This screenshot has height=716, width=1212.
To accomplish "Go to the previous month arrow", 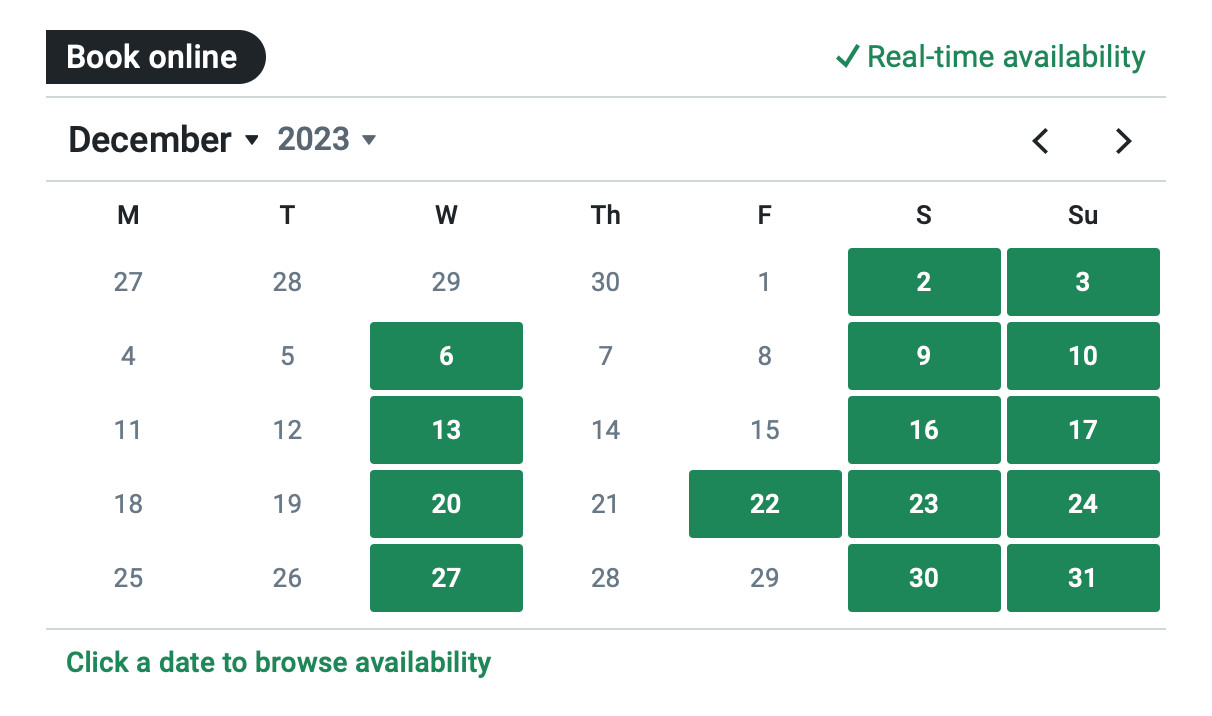I will click(x=1040, y=141).
